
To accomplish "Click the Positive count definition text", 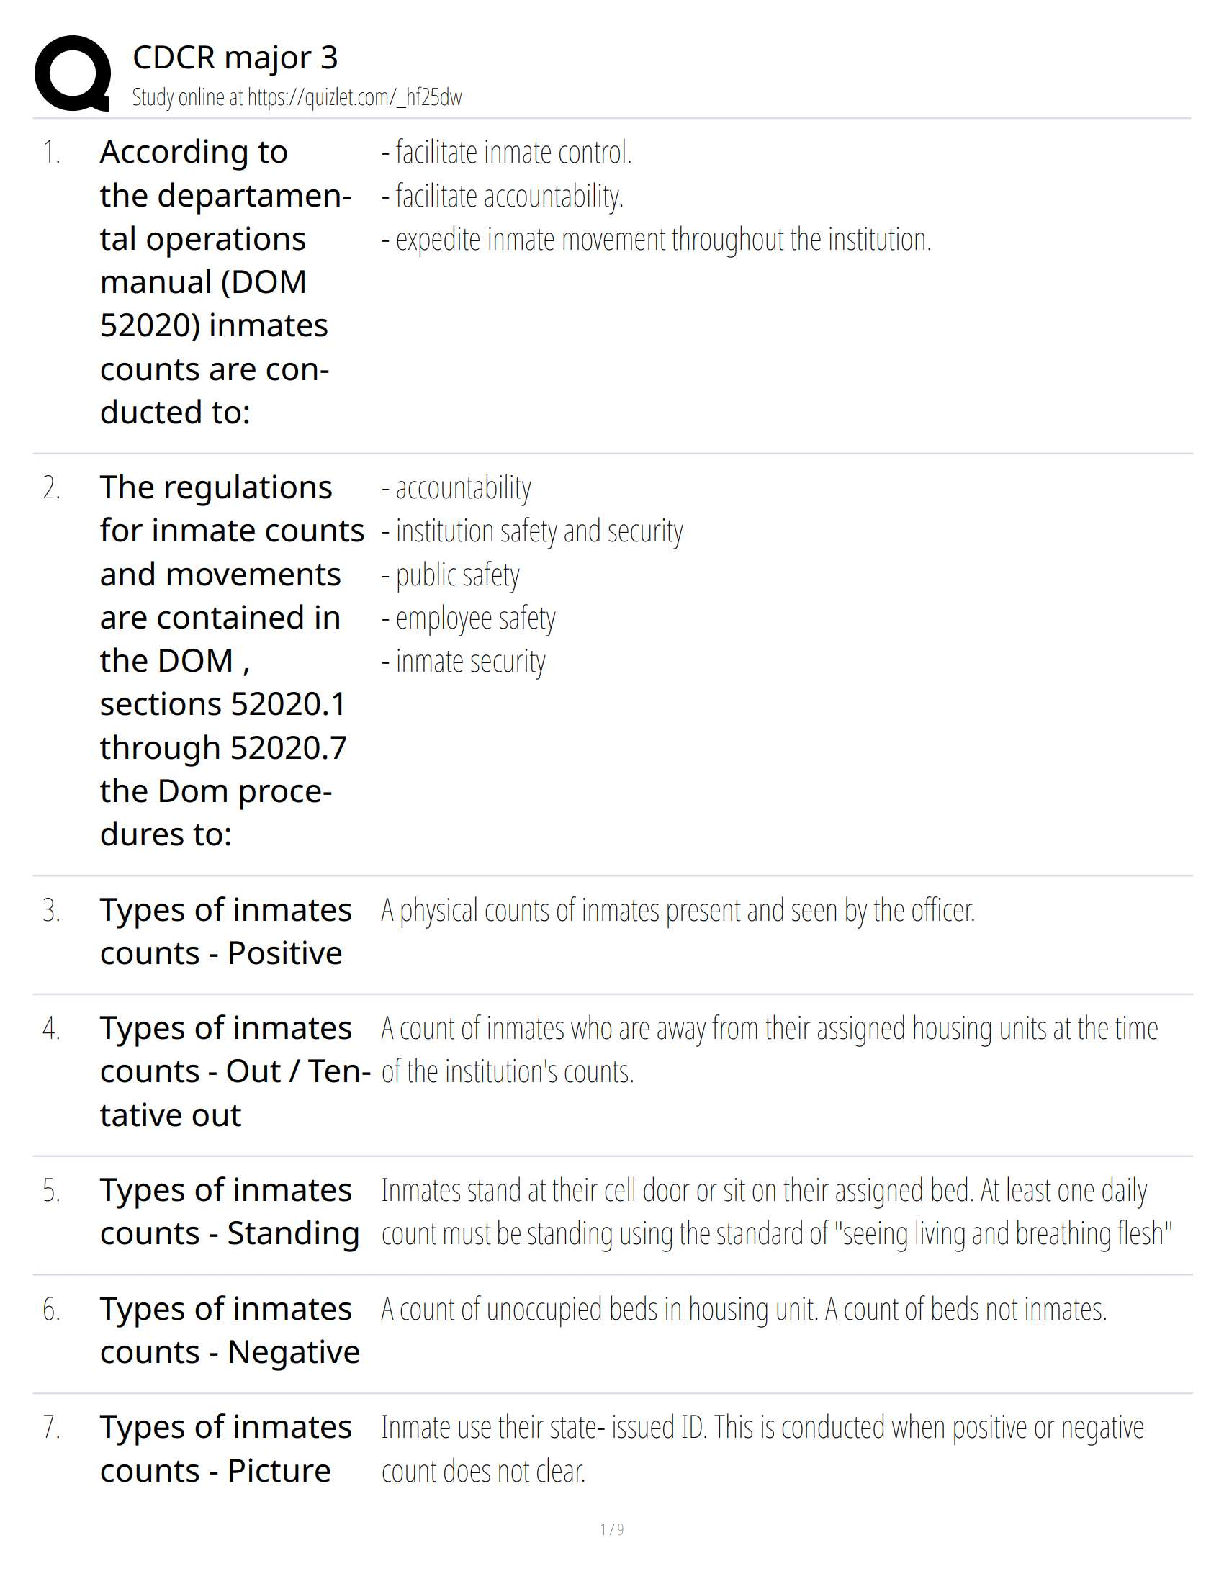I will pyautogui.click(x=677, y=911).
